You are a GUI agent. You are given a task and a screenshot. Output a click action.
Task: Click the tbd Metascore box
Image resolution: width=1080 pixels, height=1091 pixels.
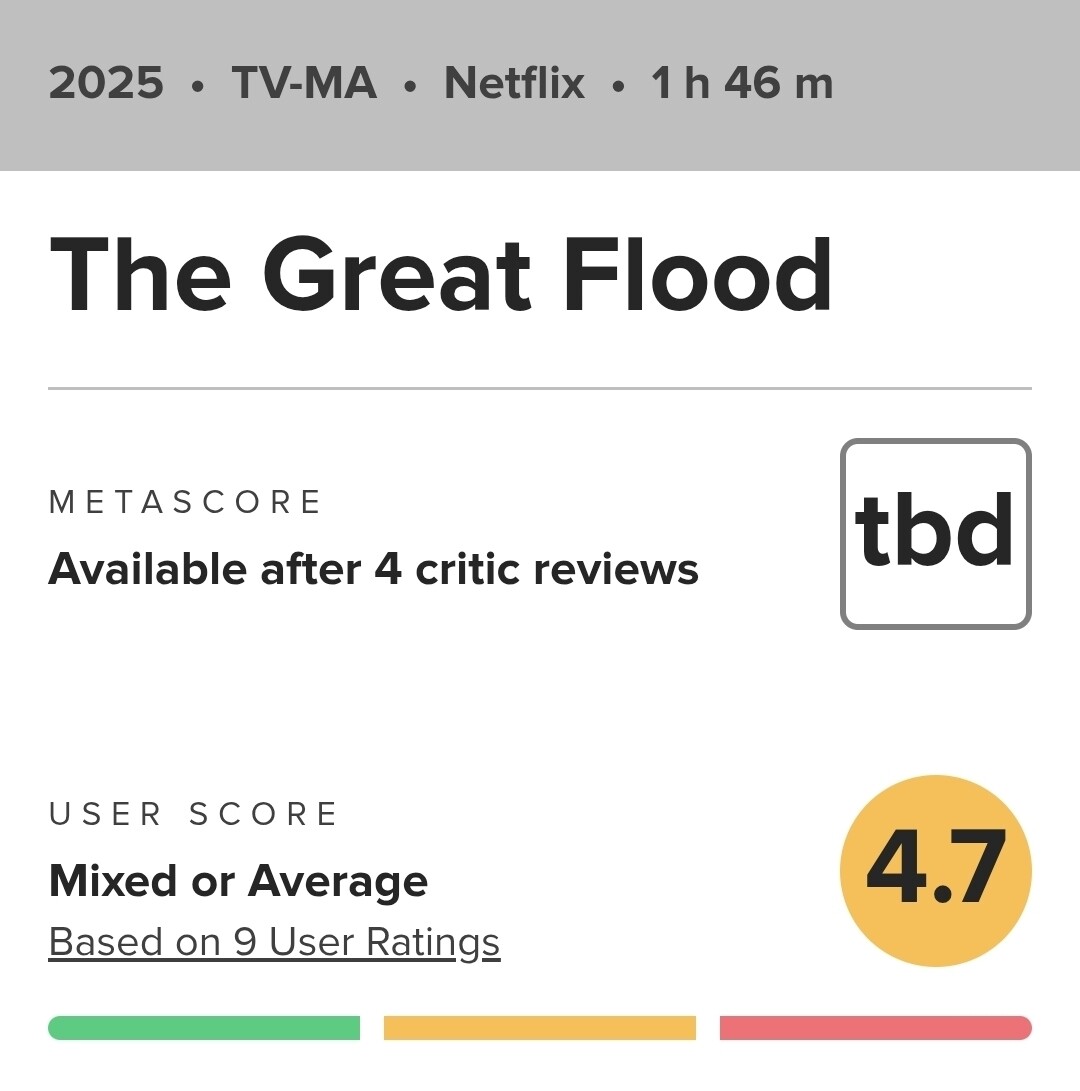click(935, 534)
